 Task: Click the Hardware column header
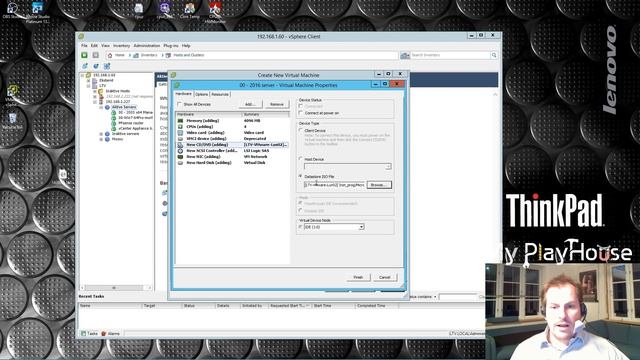(209, 115)
